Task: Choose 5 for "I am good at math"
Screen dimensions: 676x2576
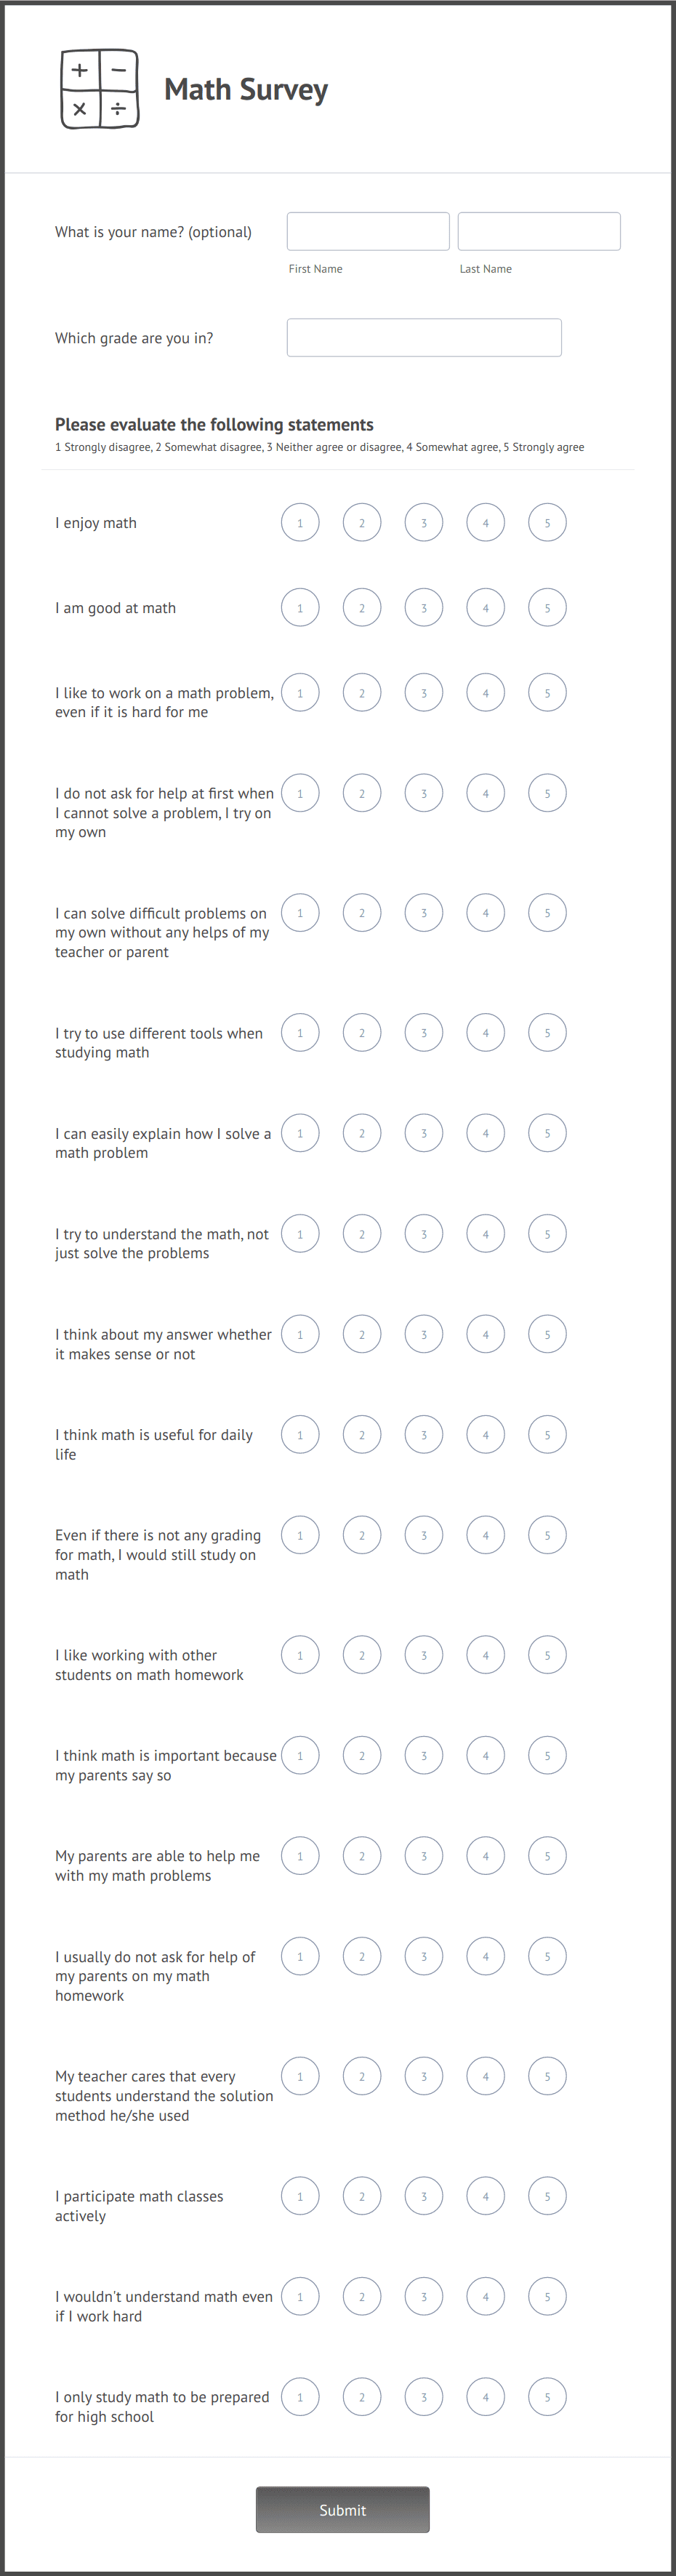Action: pyautogui.click(x=547, y=607)
